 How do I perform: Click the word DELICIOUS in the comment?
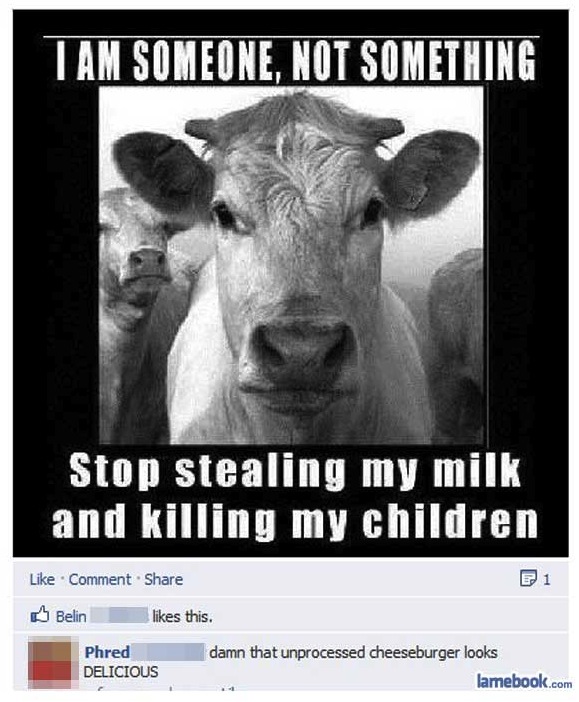[121, 672]
